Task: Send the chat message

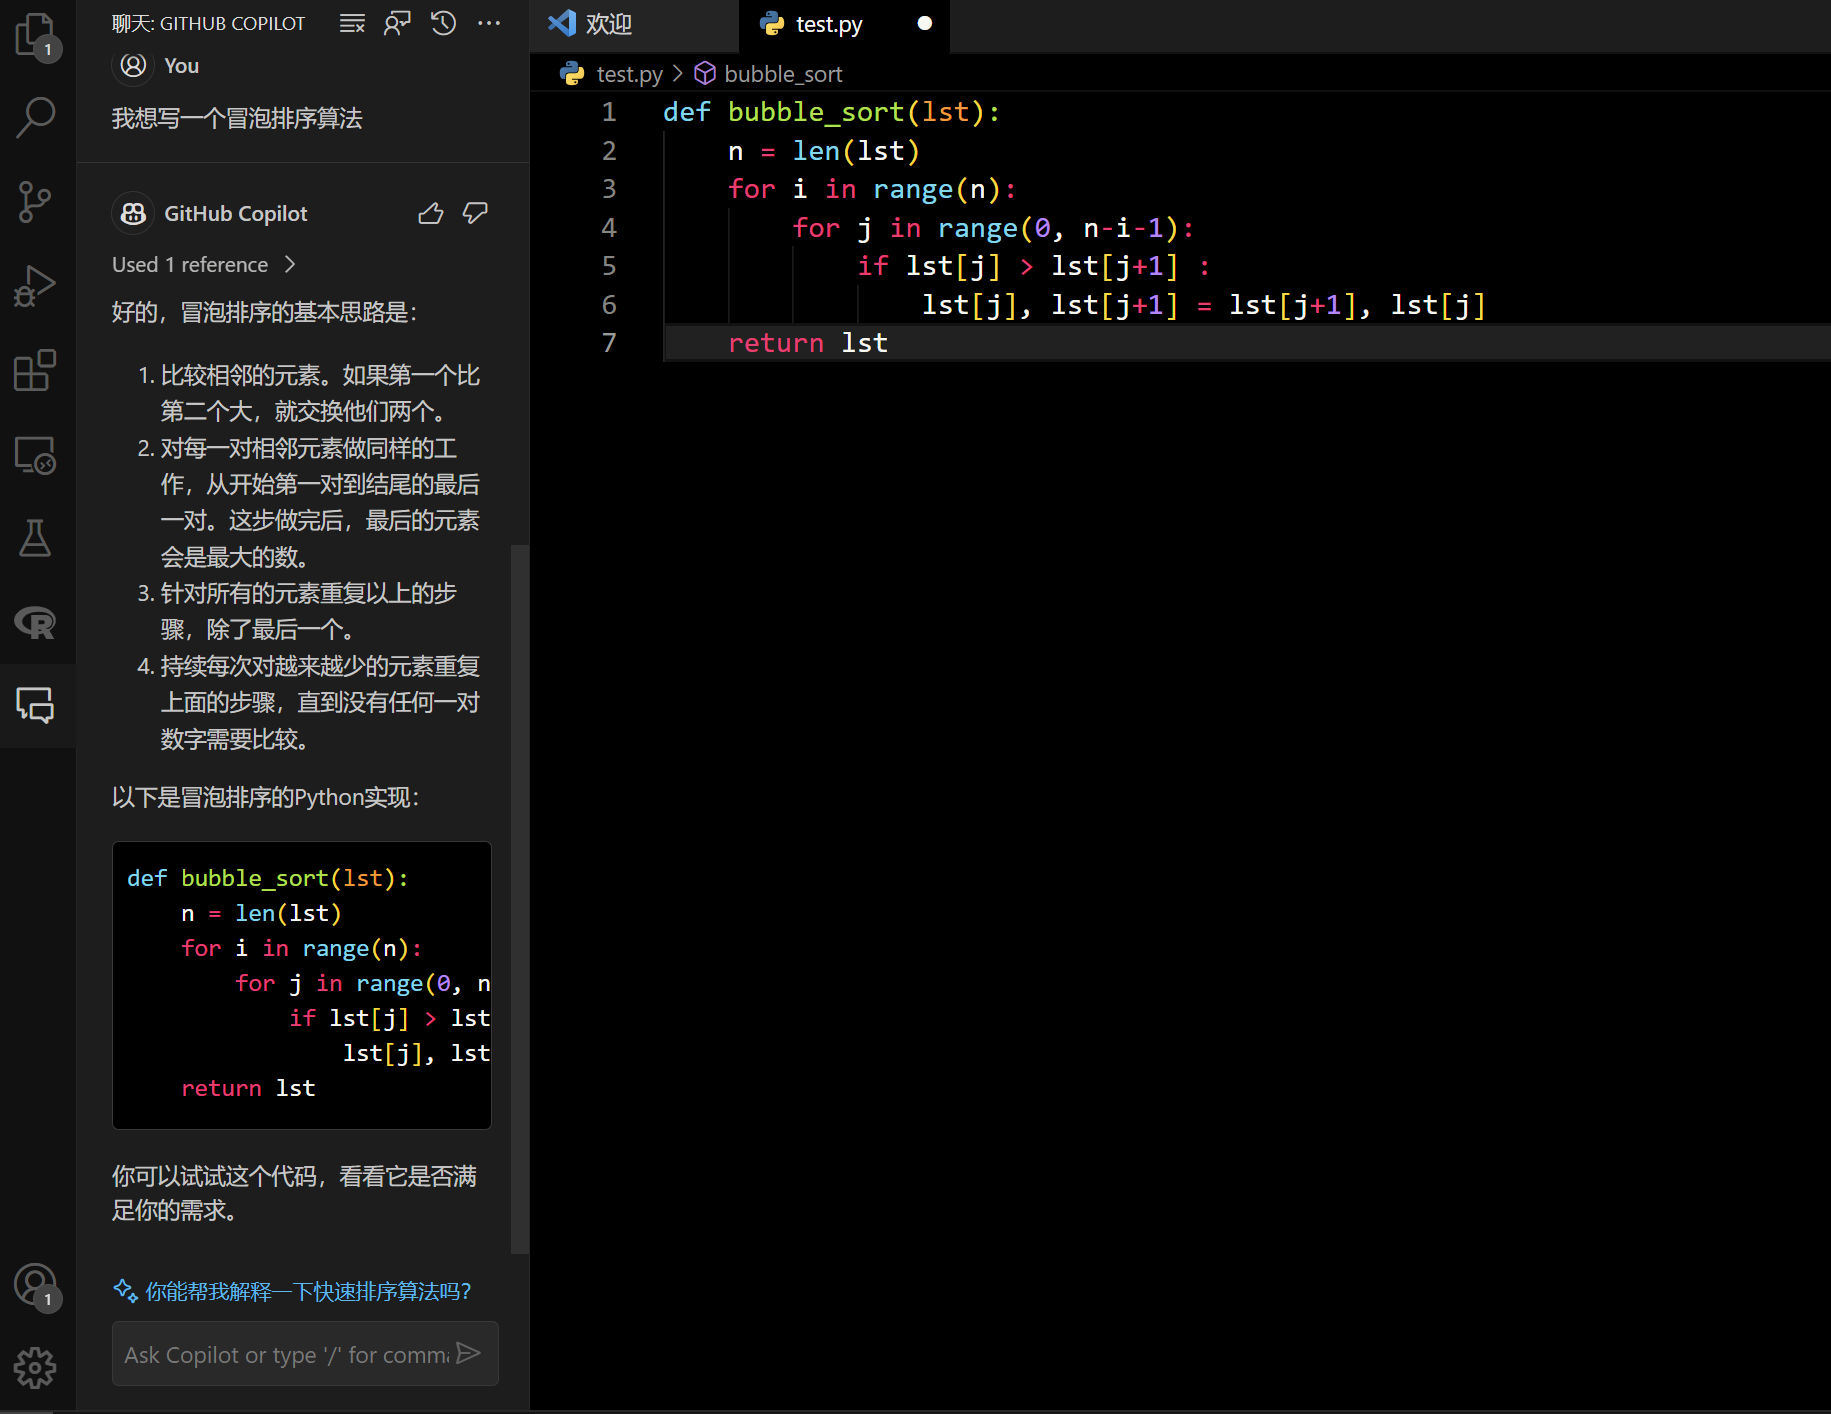Action: (469, 1353)
